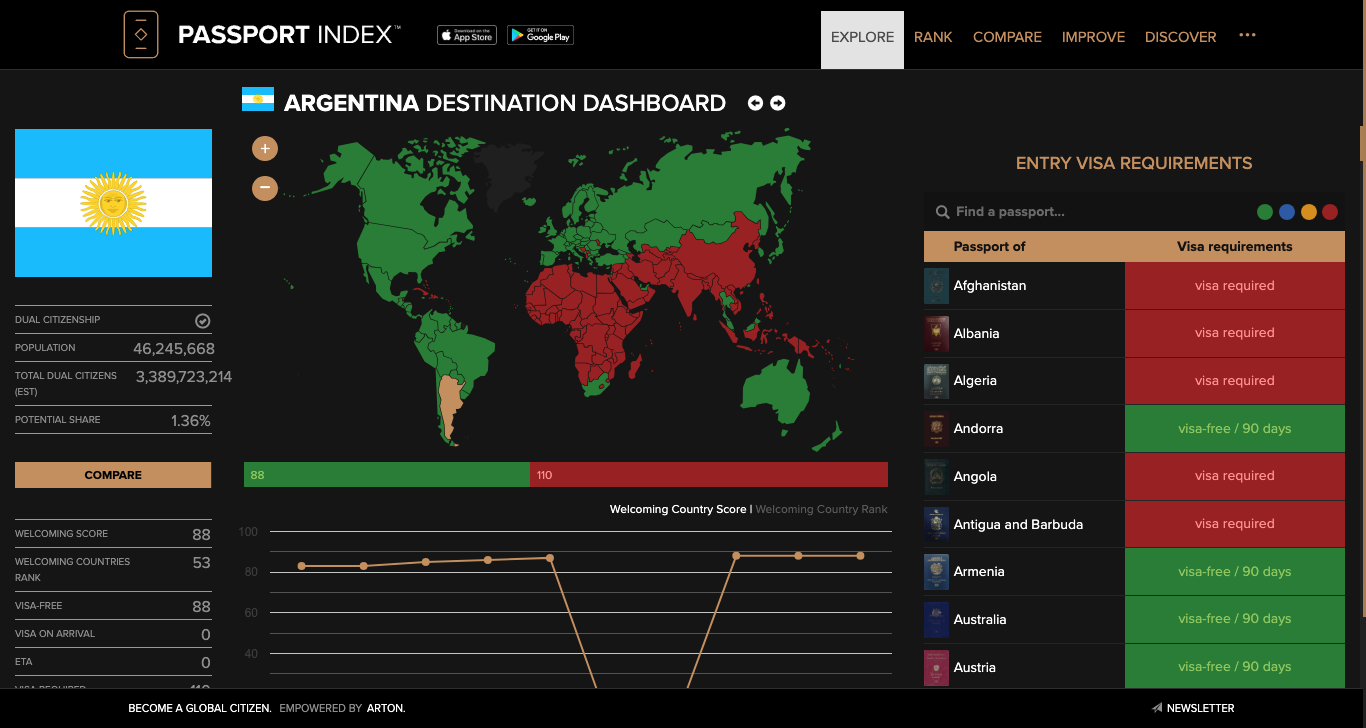Click the magnifier icon in passport search
Image resolution: width=1366 pixels, height=728 pixels.
click(x=942, y=212)
